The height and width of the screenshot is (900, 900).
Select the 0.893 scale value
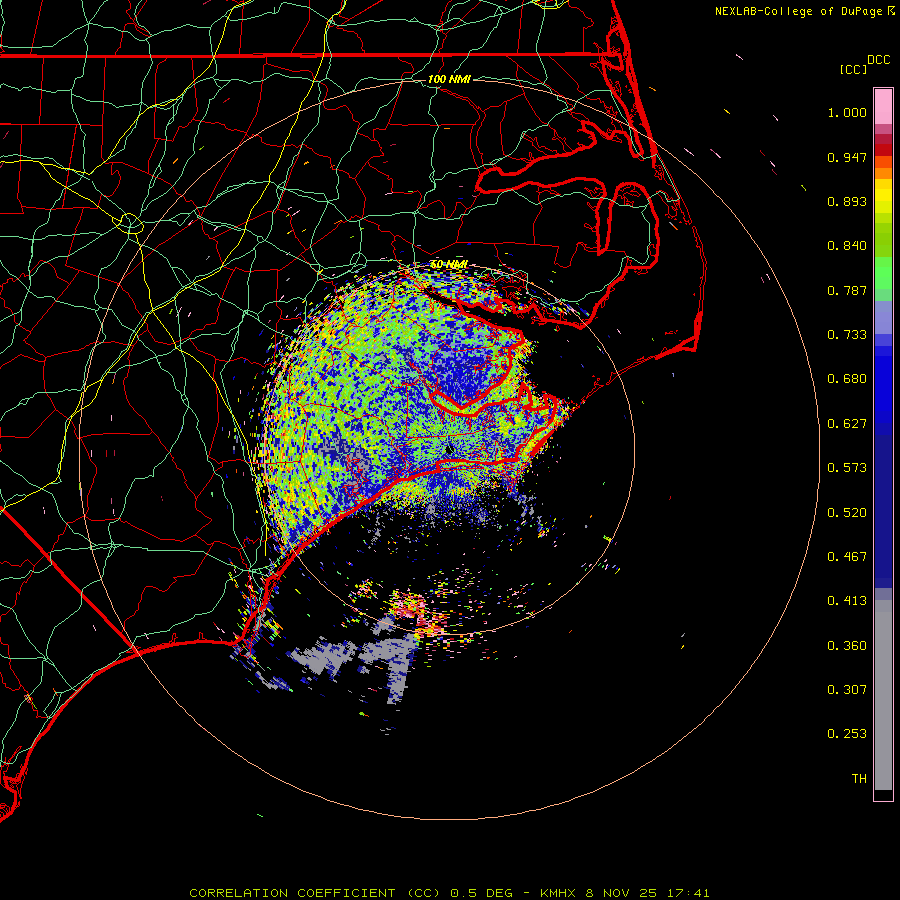[847, 201]
